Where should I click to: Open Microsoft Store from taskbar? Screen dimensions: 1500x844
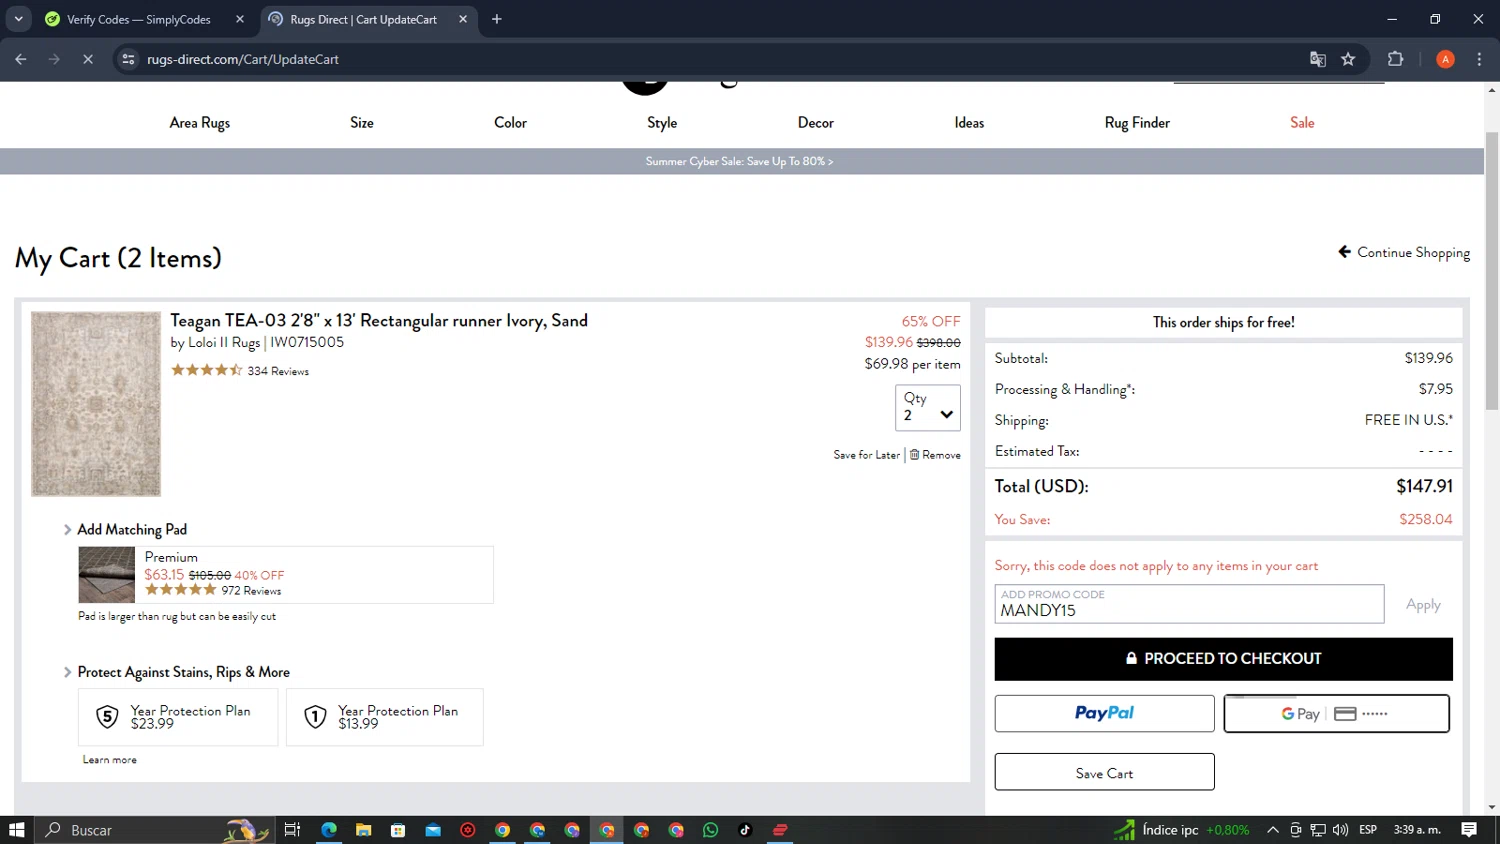tap(398, 830)
